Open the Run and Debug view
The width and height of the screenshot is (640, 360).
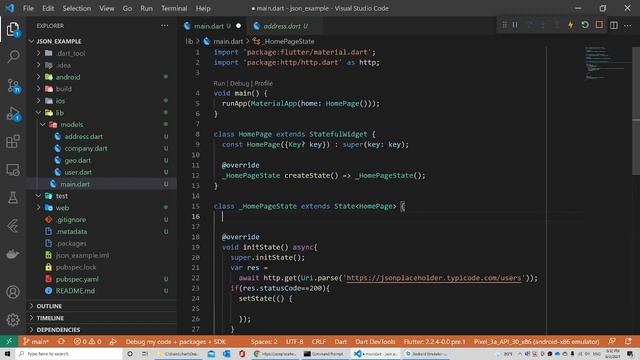pyautogui.click(x=13, y=114)
